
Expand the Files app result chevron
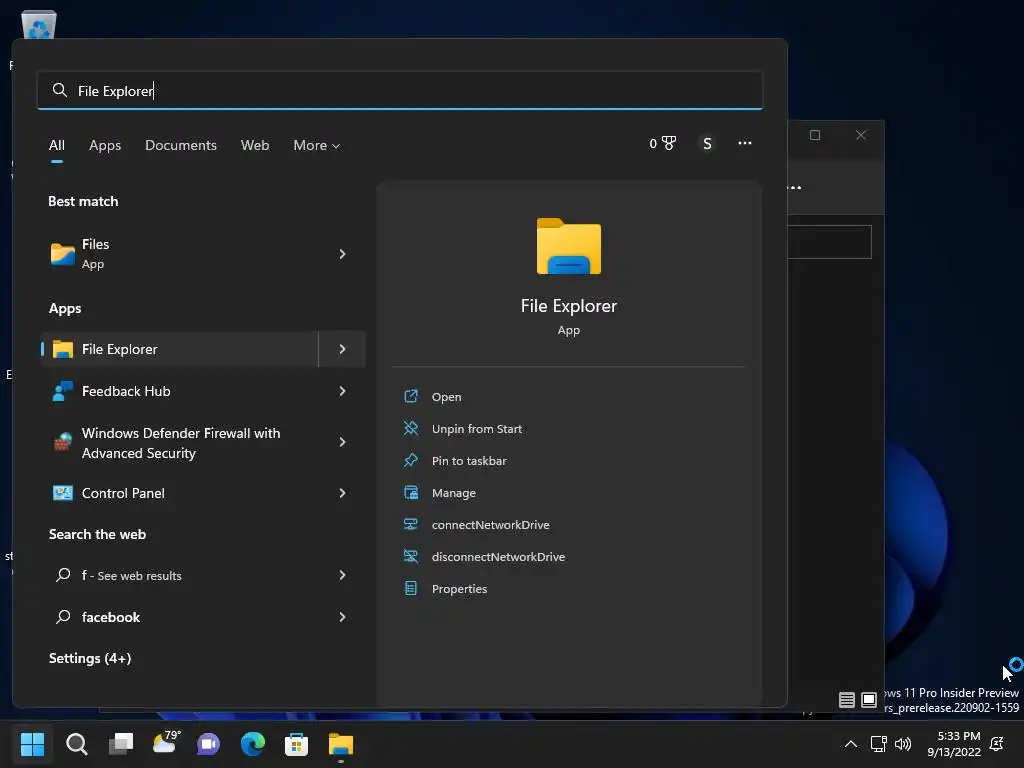click(342, 253)
